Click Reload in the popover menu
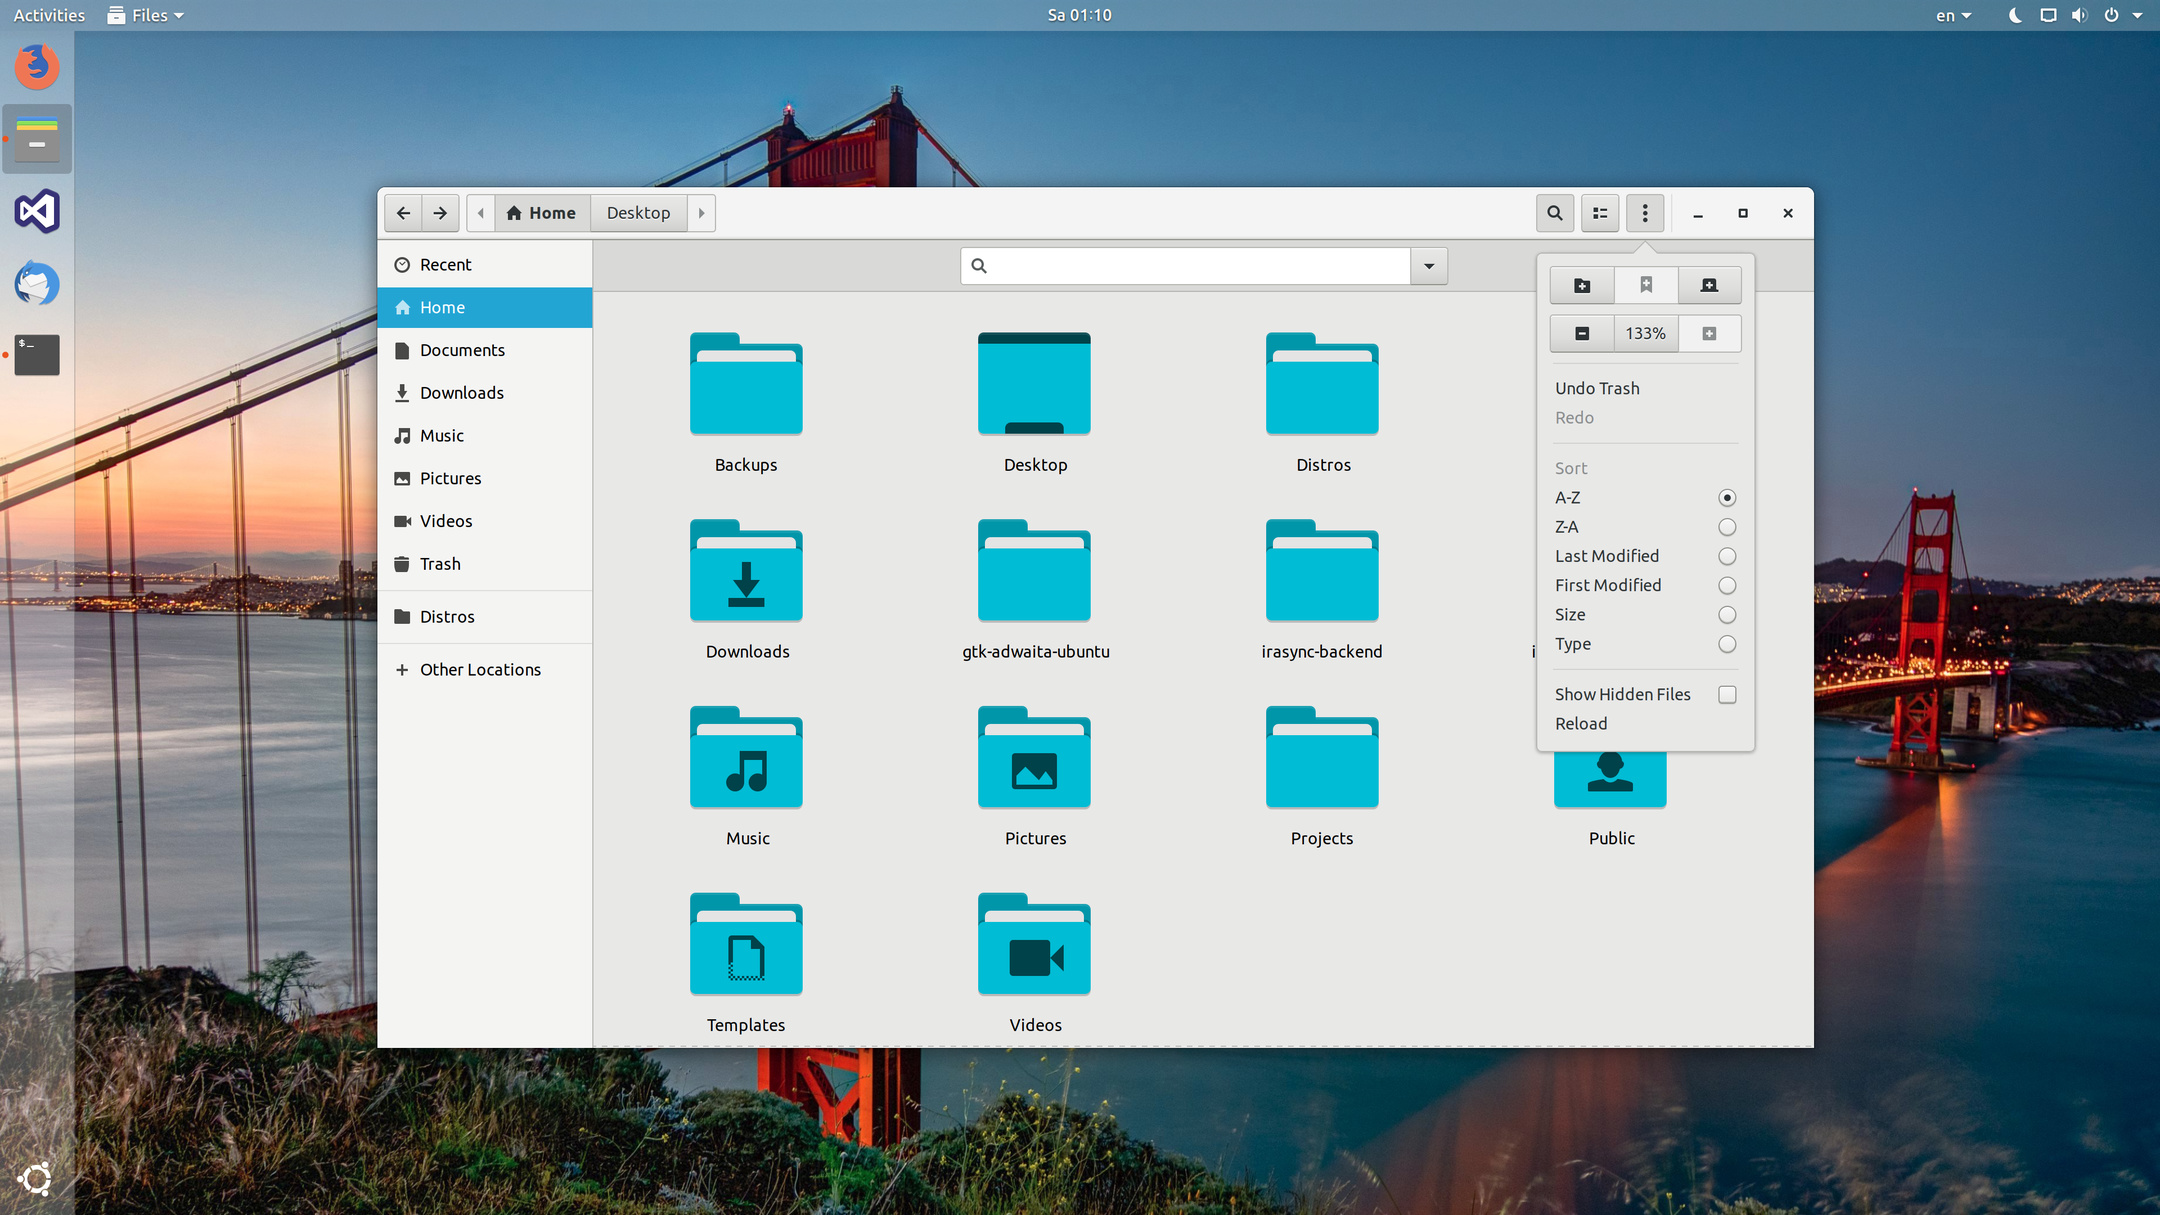 pos(1581,723)
